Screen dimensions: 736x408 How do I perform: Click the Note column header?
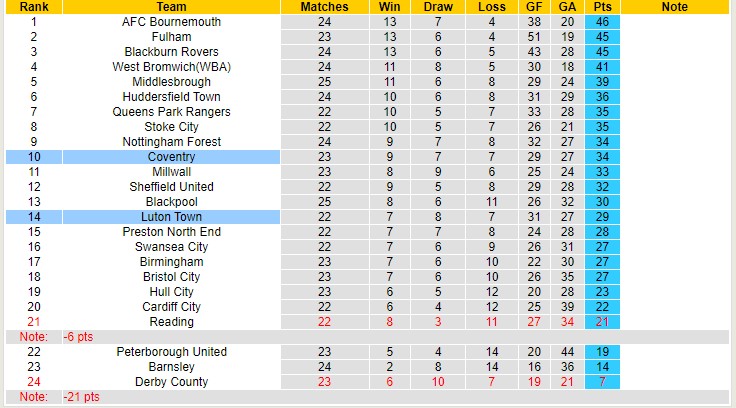coord(675,7)
